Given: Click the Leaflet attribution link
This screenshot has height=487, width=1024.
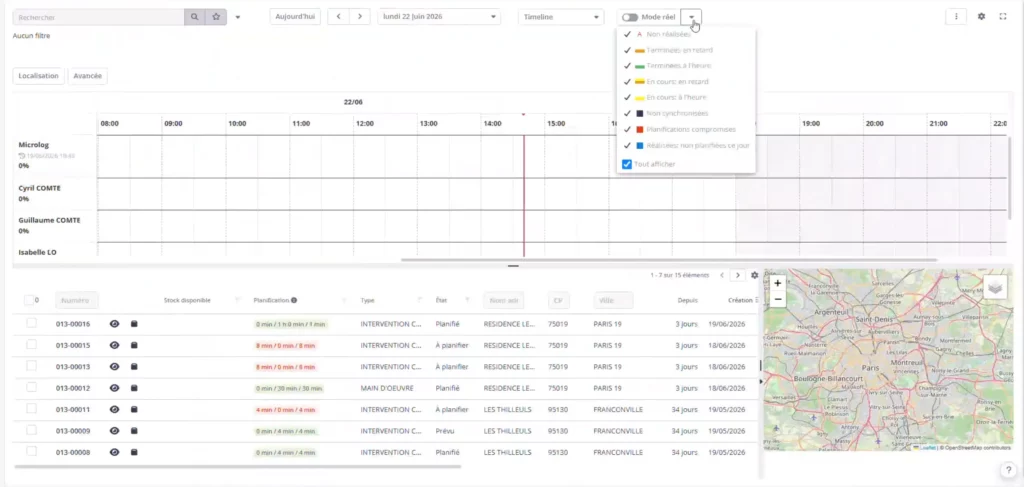Looking at the screenshot, I should pyautogui.click(x=926, y=448).
